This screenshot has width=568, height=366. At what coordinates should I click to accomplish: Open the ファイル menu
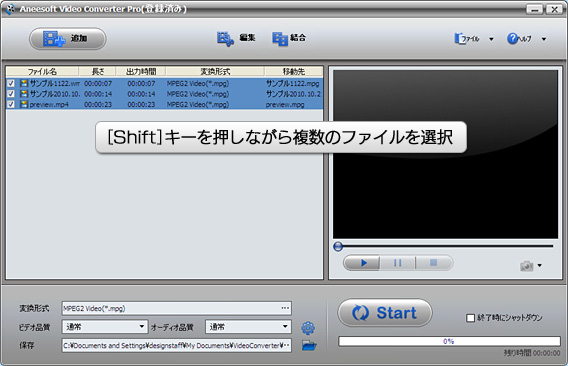pos(474,38)
